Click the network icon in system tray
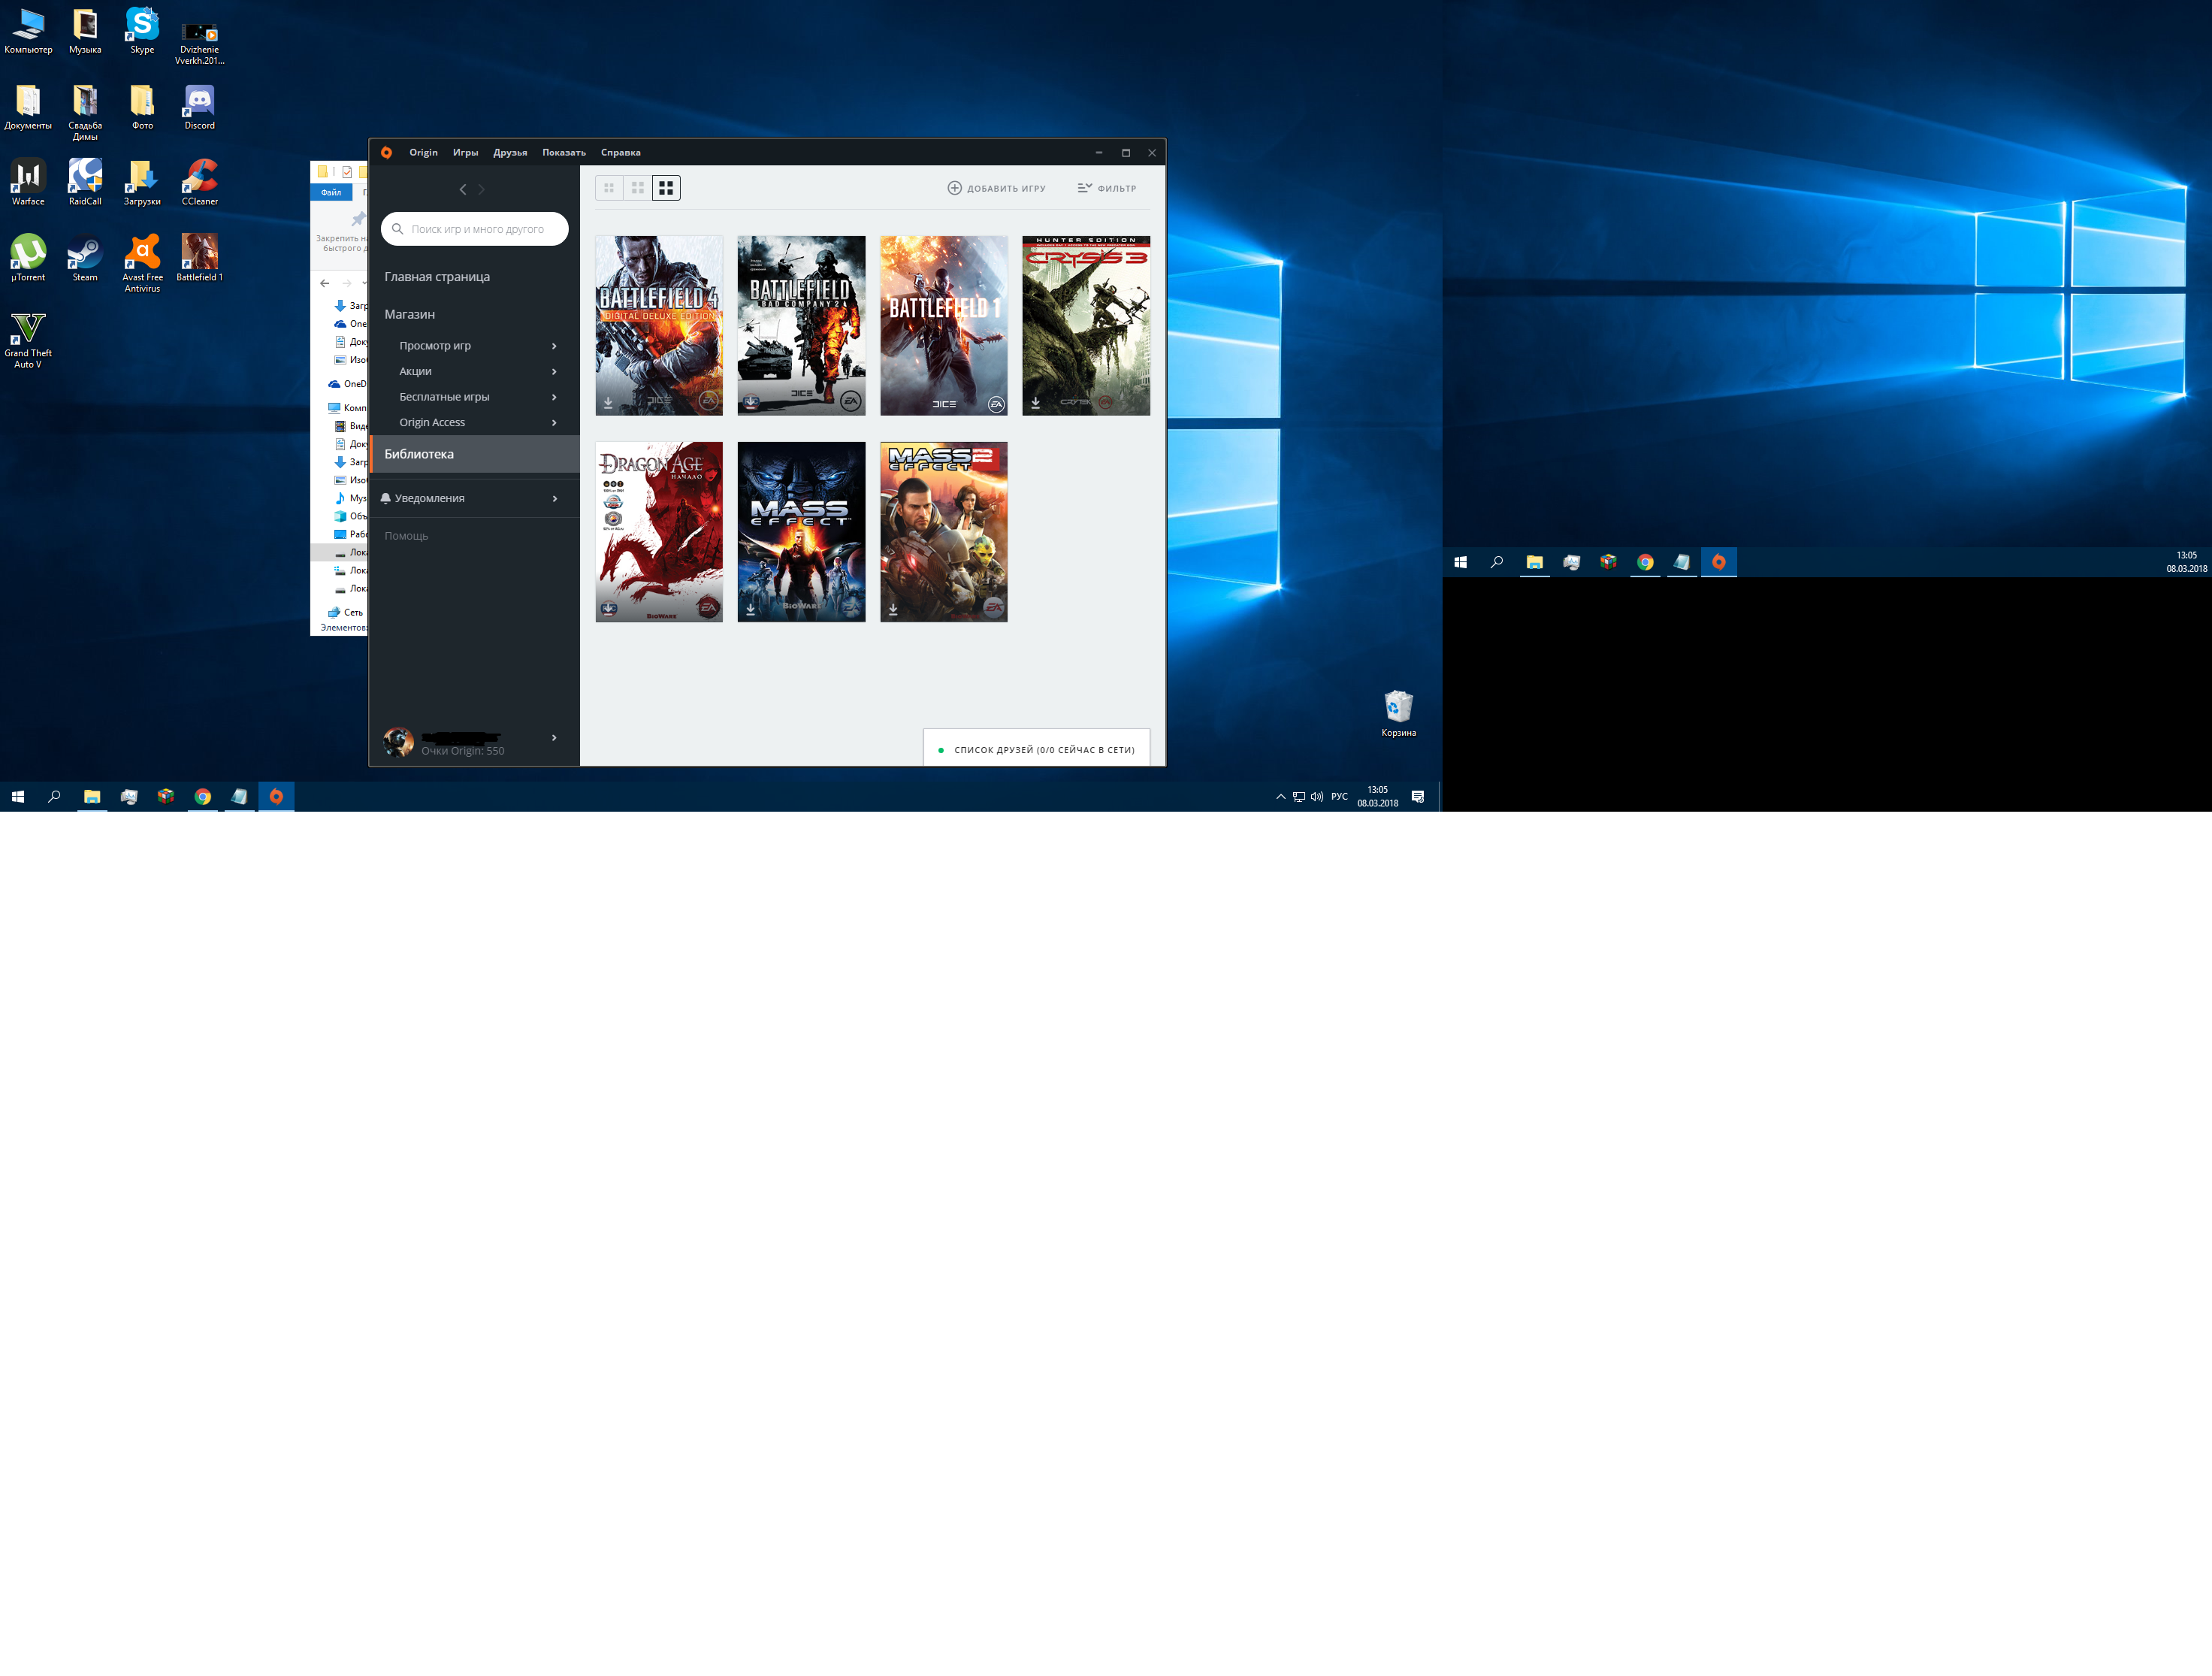This screenshot has width=2212, height=1676. (x=1298, y=797)
